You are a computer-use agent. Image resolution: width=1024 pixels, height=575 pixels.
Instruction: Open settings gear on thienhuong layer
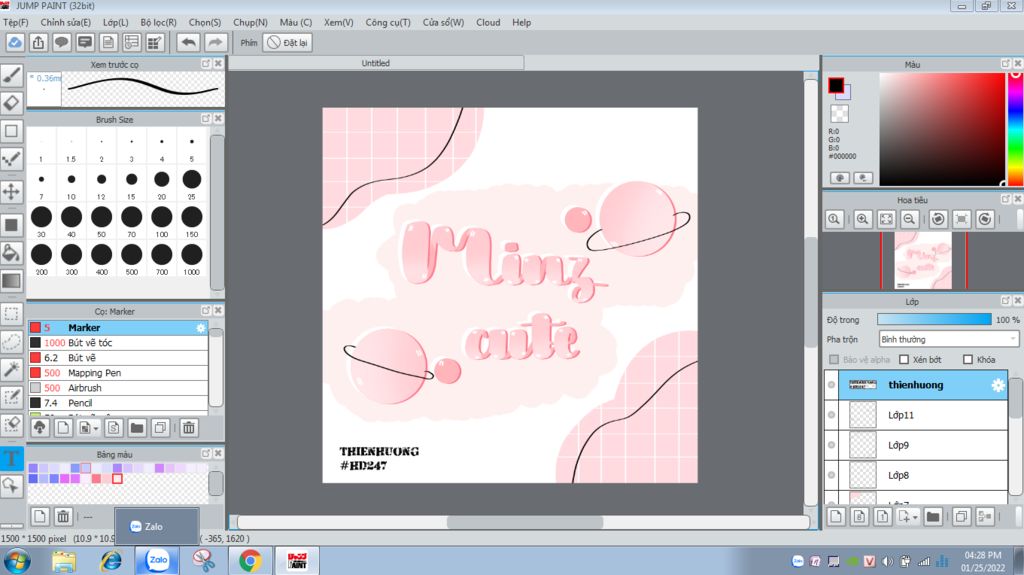[x=997, y=385]
